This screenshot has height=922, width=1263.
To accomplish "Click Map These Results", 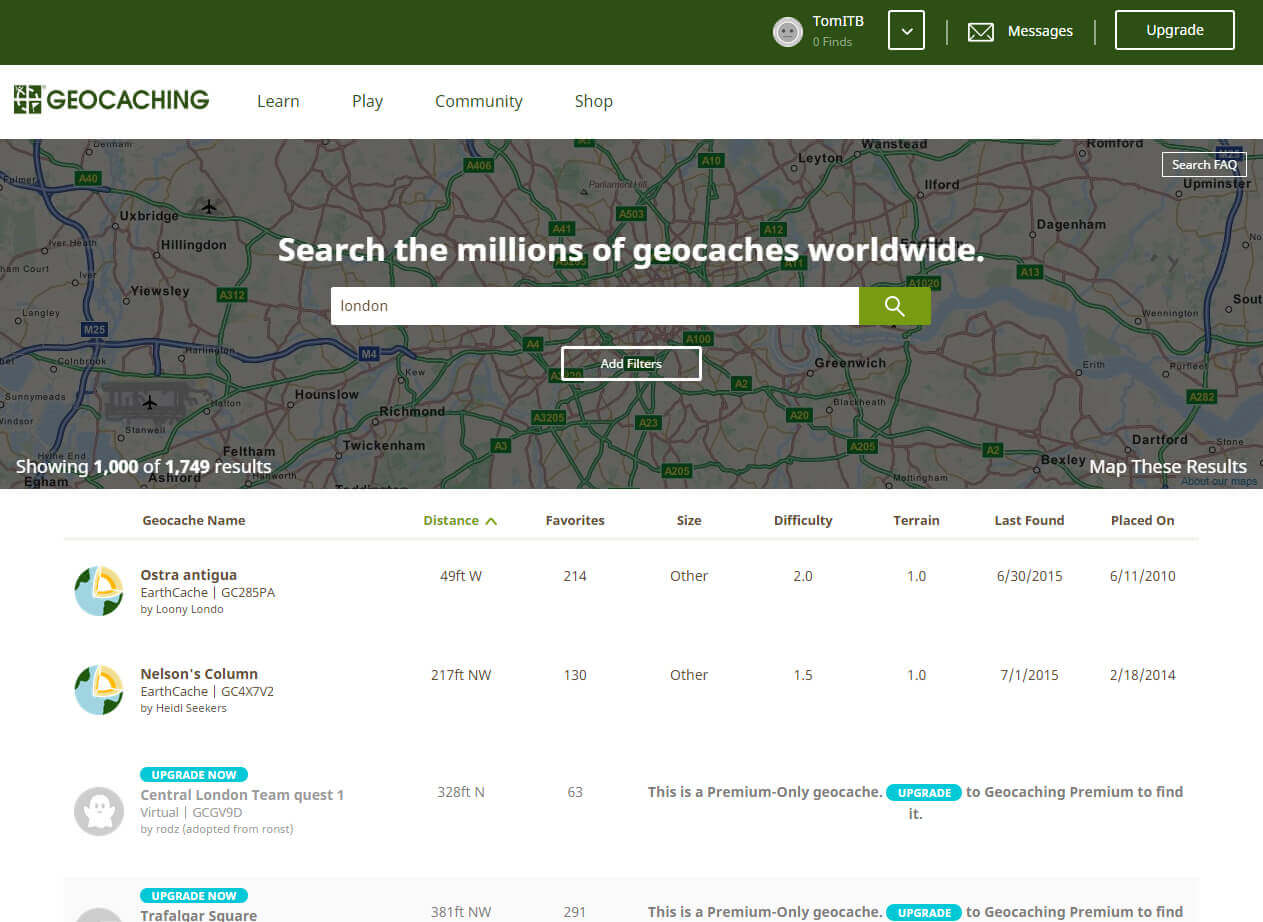I will click(x=1168, y=466).
